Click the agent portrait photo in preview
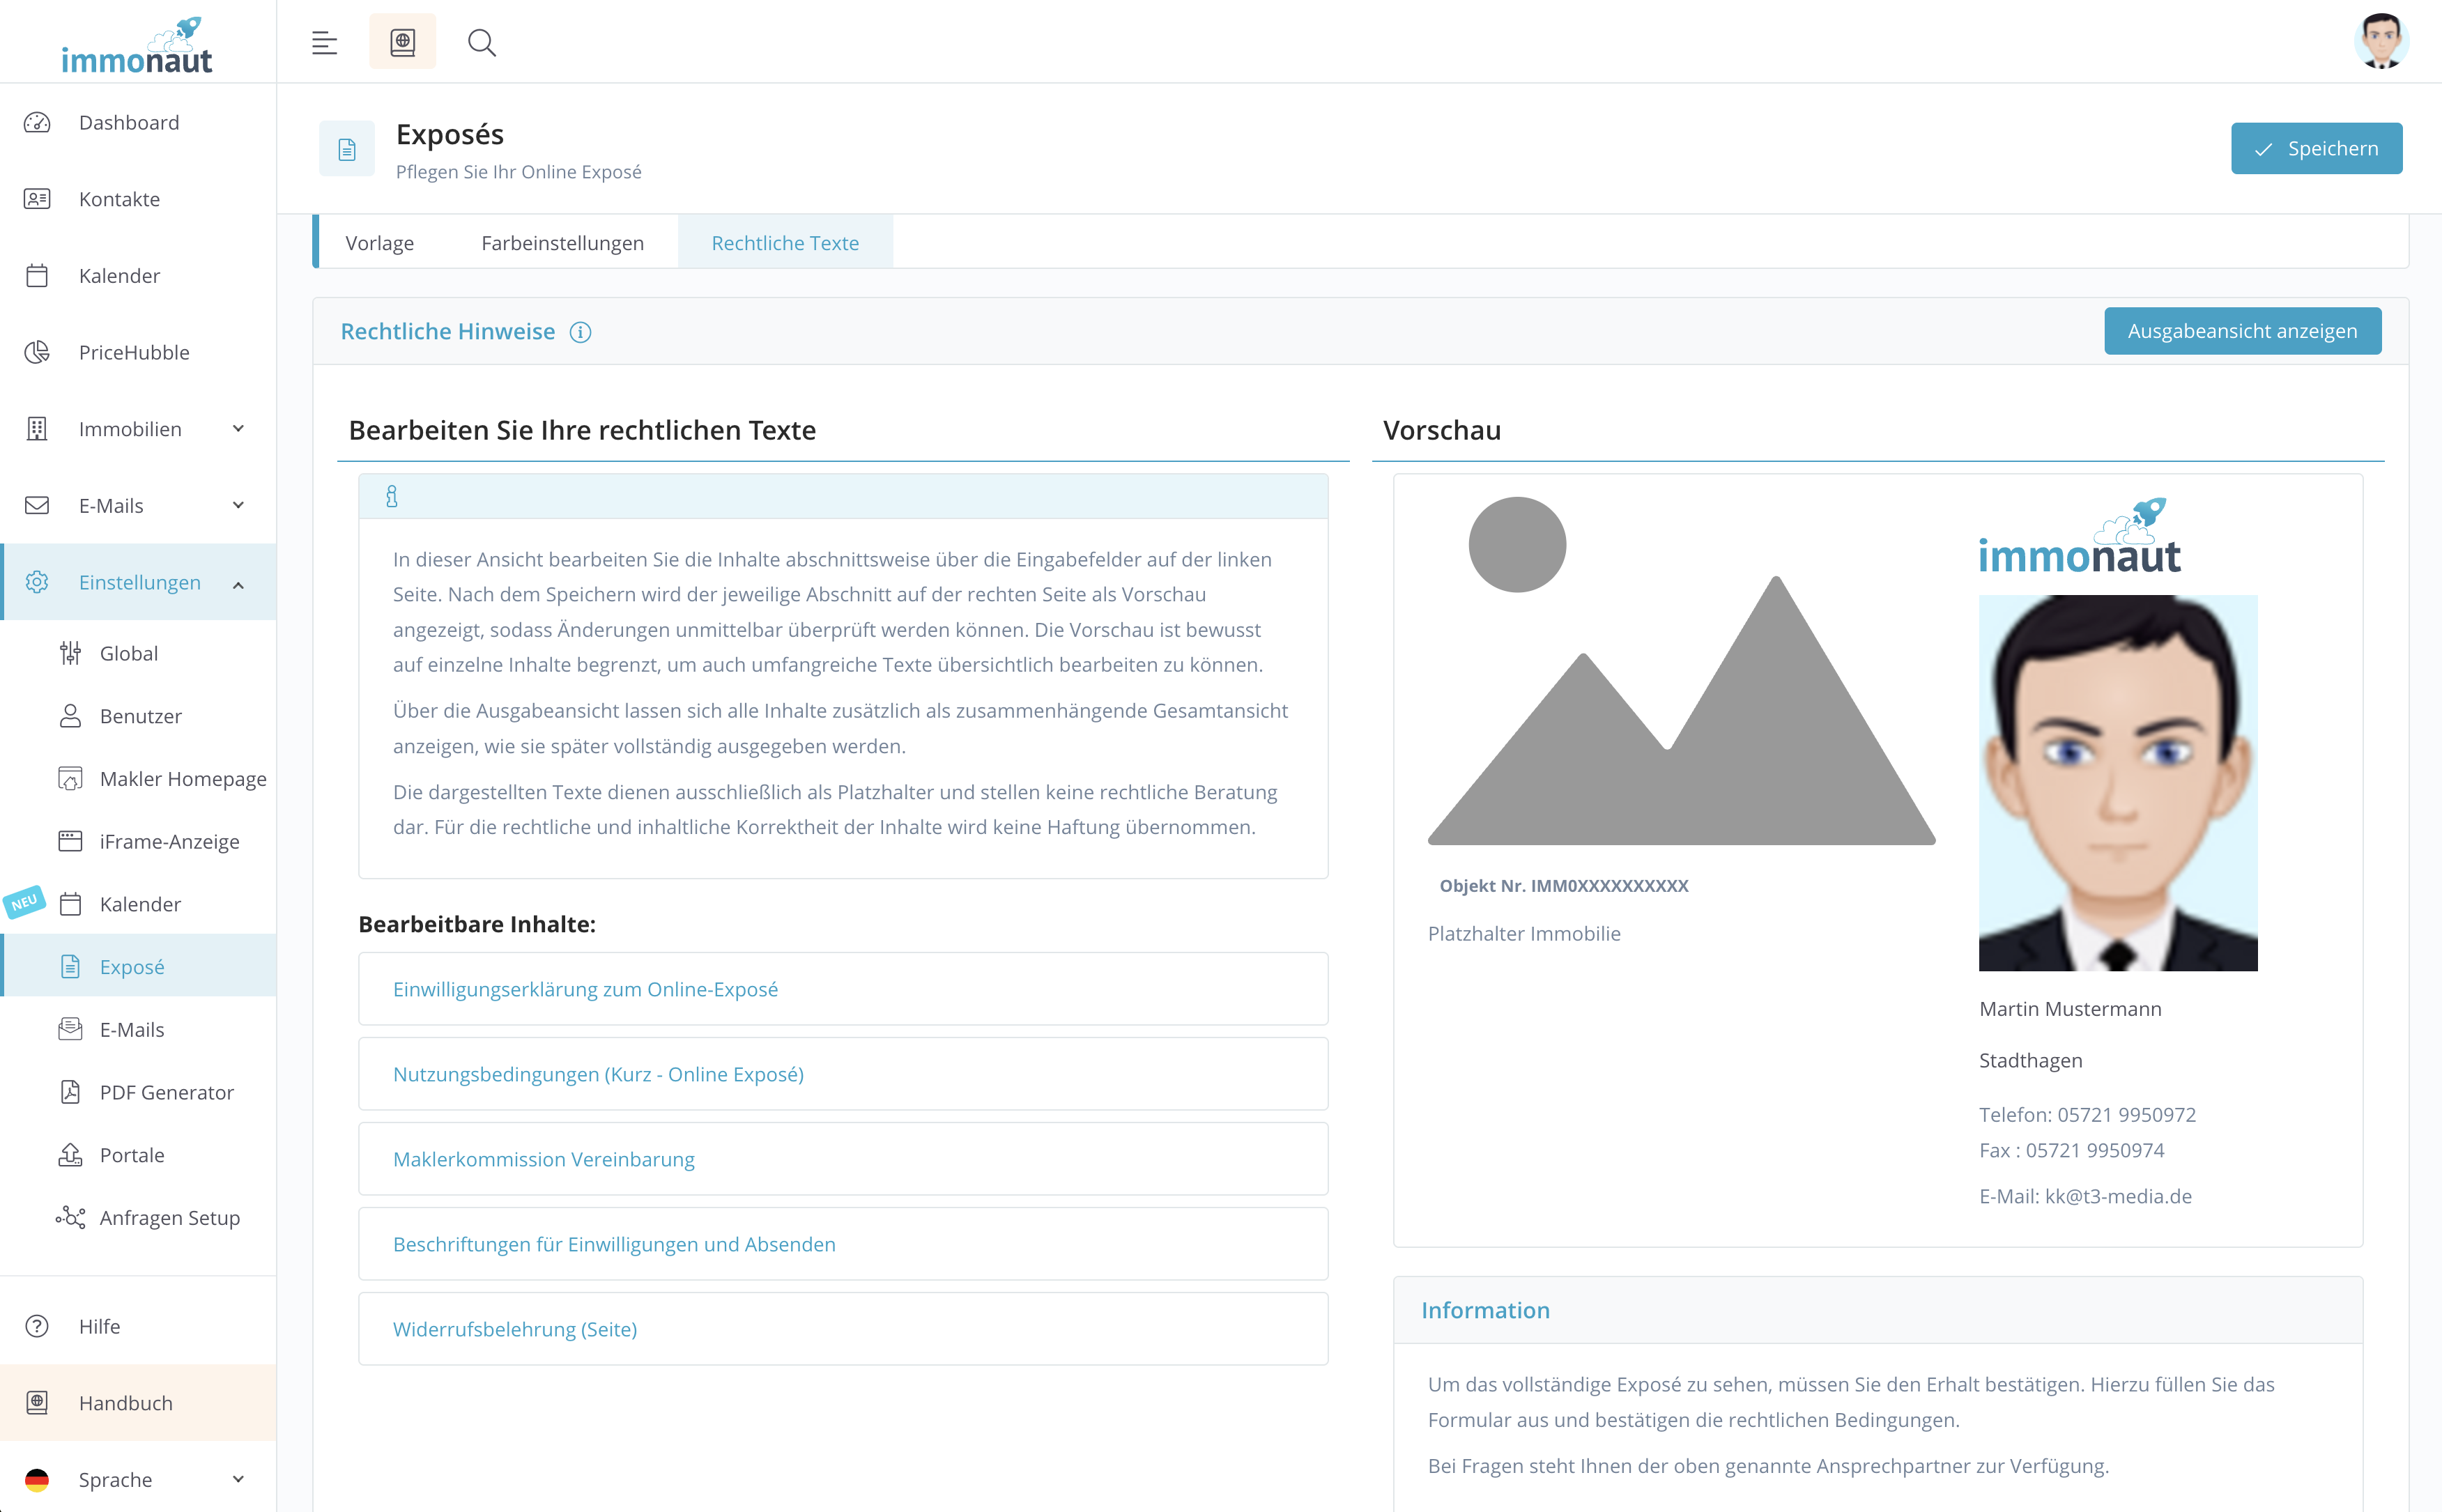 click(2117, 782)
